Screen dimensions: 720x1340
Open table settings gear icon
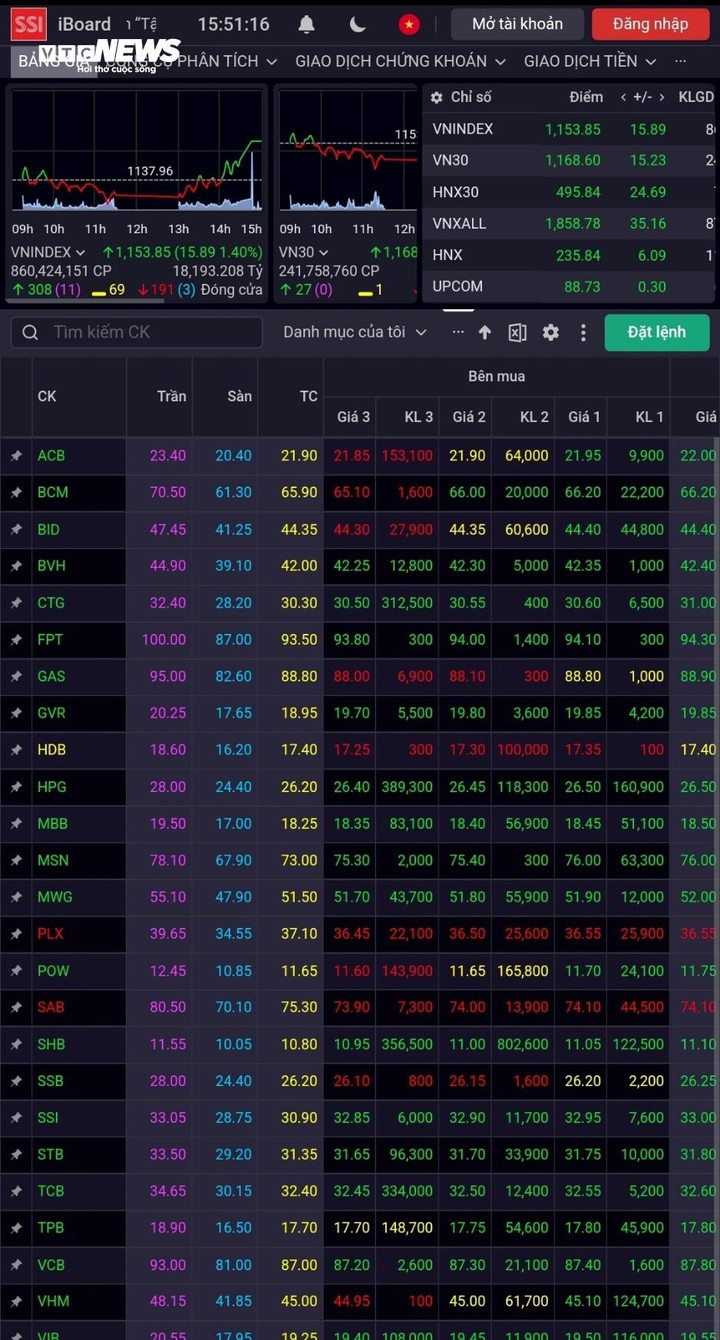[x=551, y=332]
